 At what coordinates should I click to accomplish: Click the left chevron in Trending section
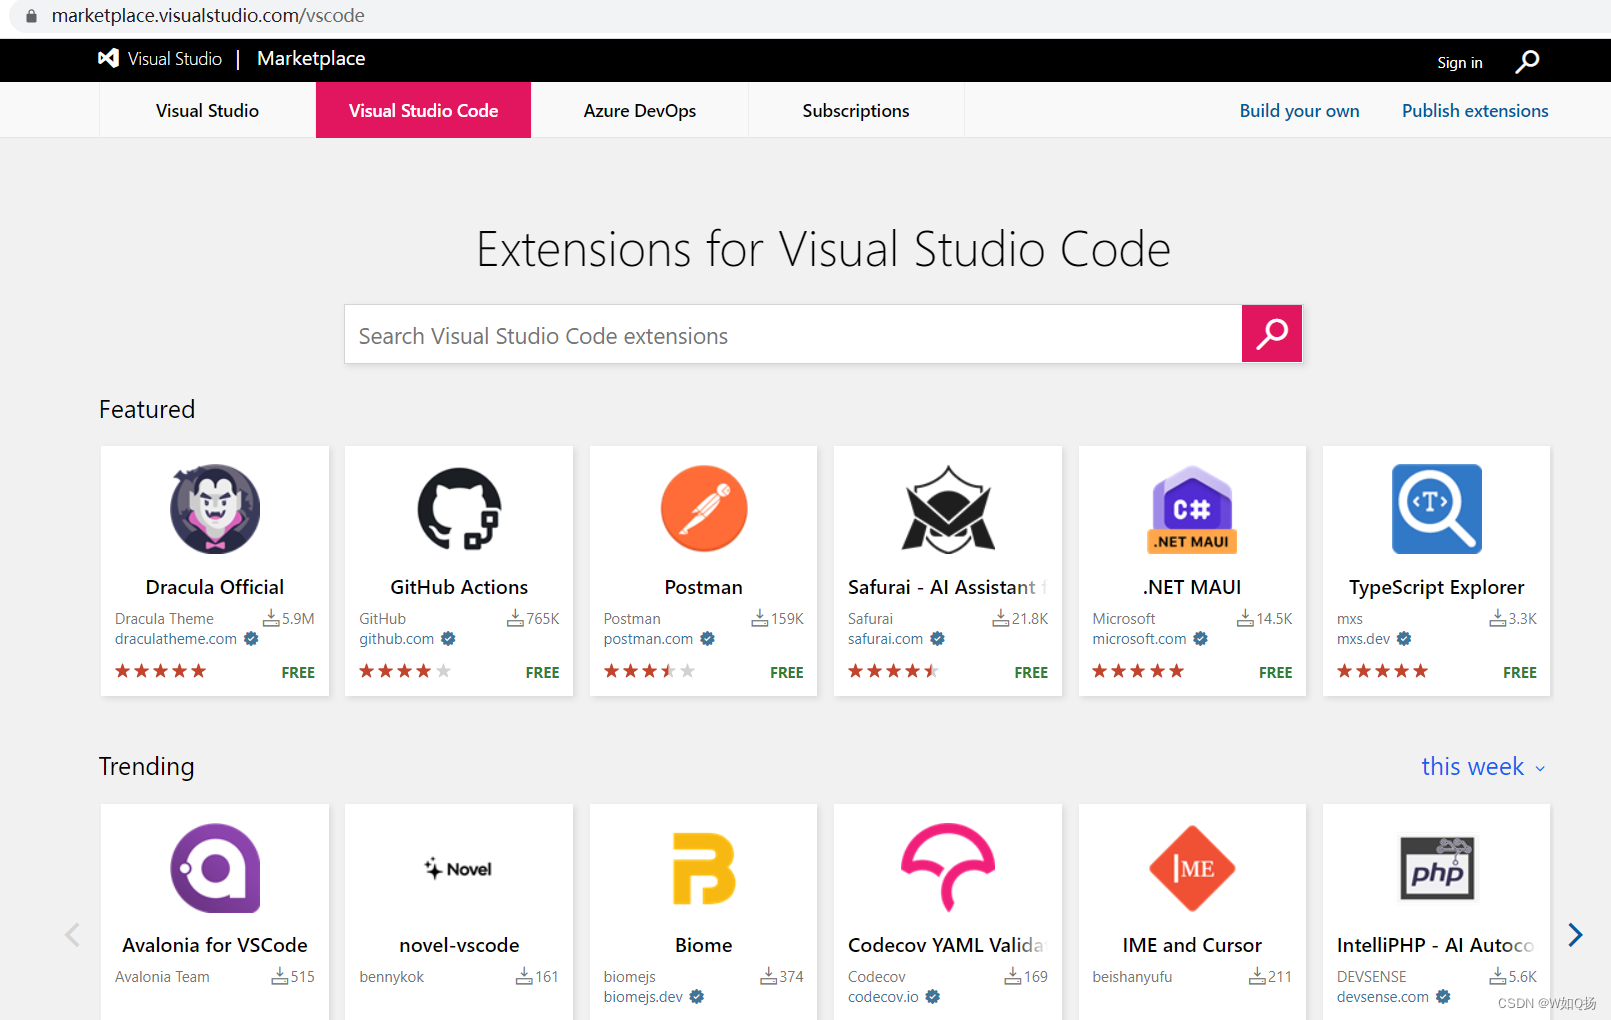tap(71, 934)
